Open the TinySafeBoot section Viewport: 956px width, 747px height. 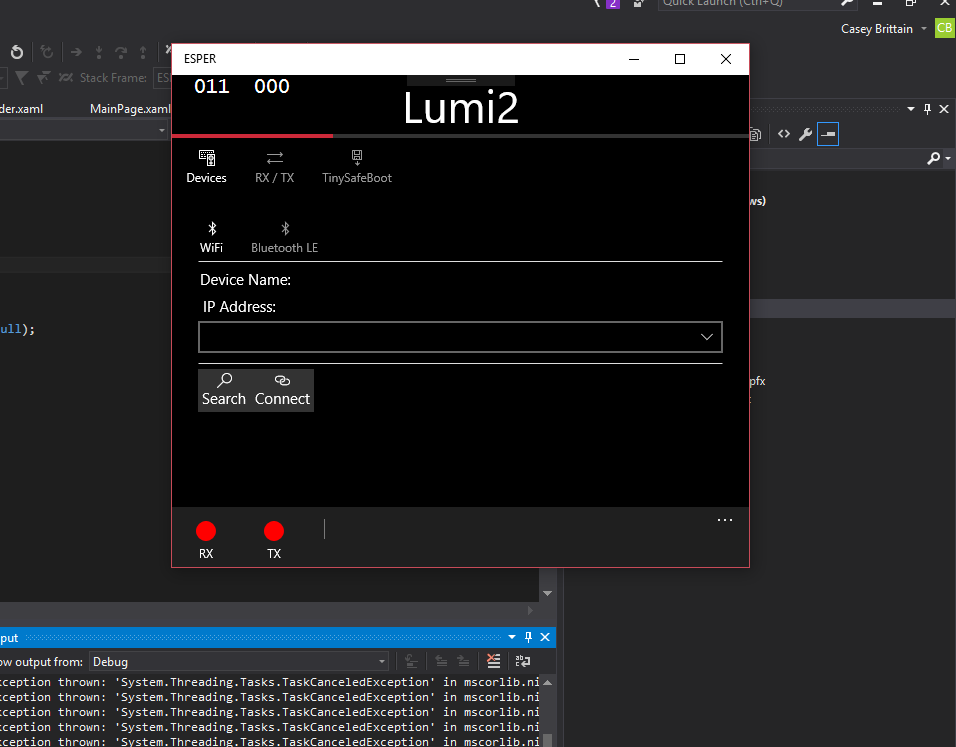coord(356,167)
